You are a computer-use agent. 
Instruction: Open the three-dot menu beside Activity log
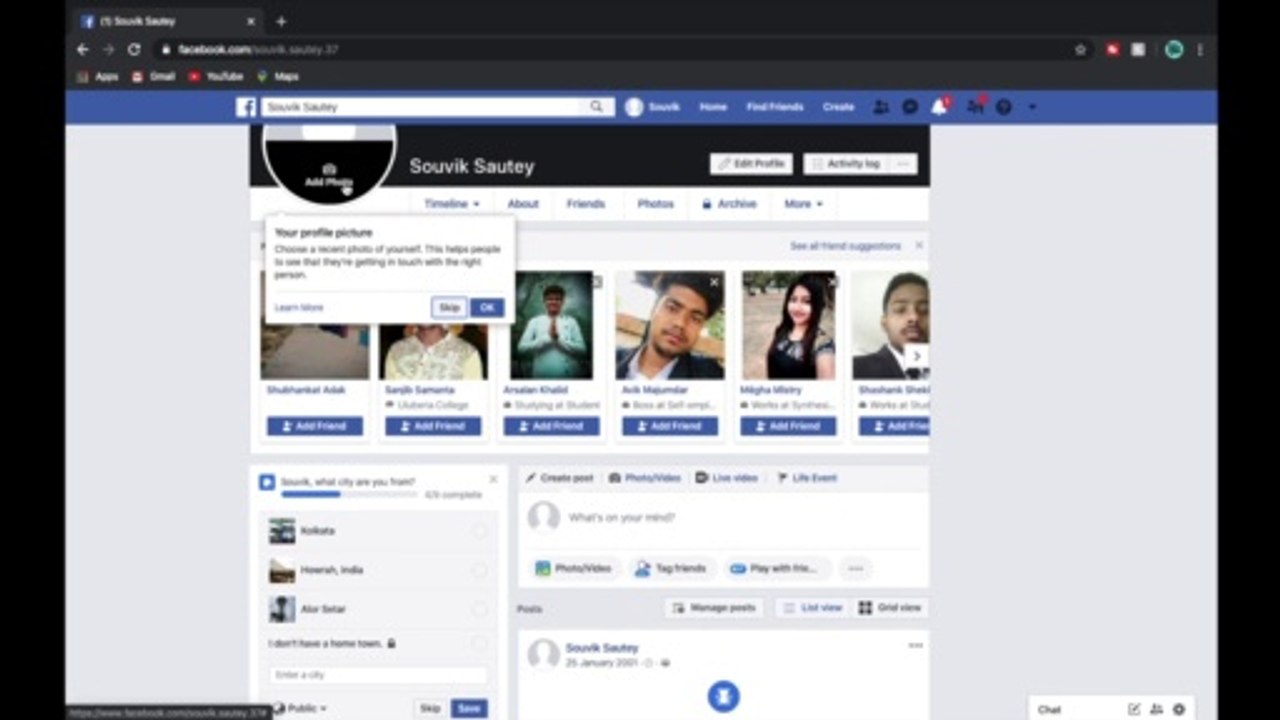[x=903, y=164]
